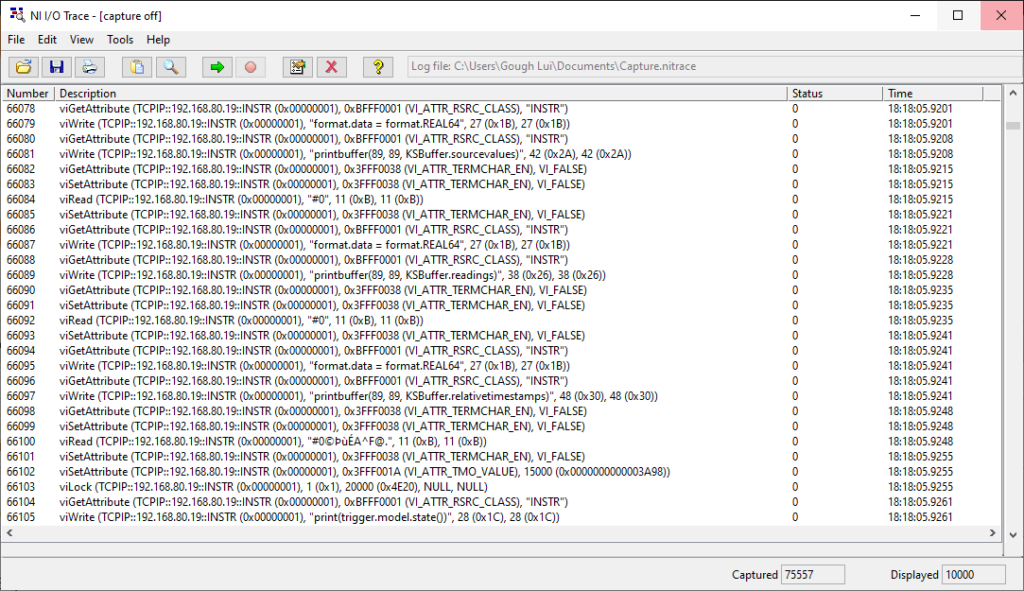Select row 66093 viSetAttribute entry
Image resolution: width=1024 pixels, height=591 pixels.
pos(502,336)
